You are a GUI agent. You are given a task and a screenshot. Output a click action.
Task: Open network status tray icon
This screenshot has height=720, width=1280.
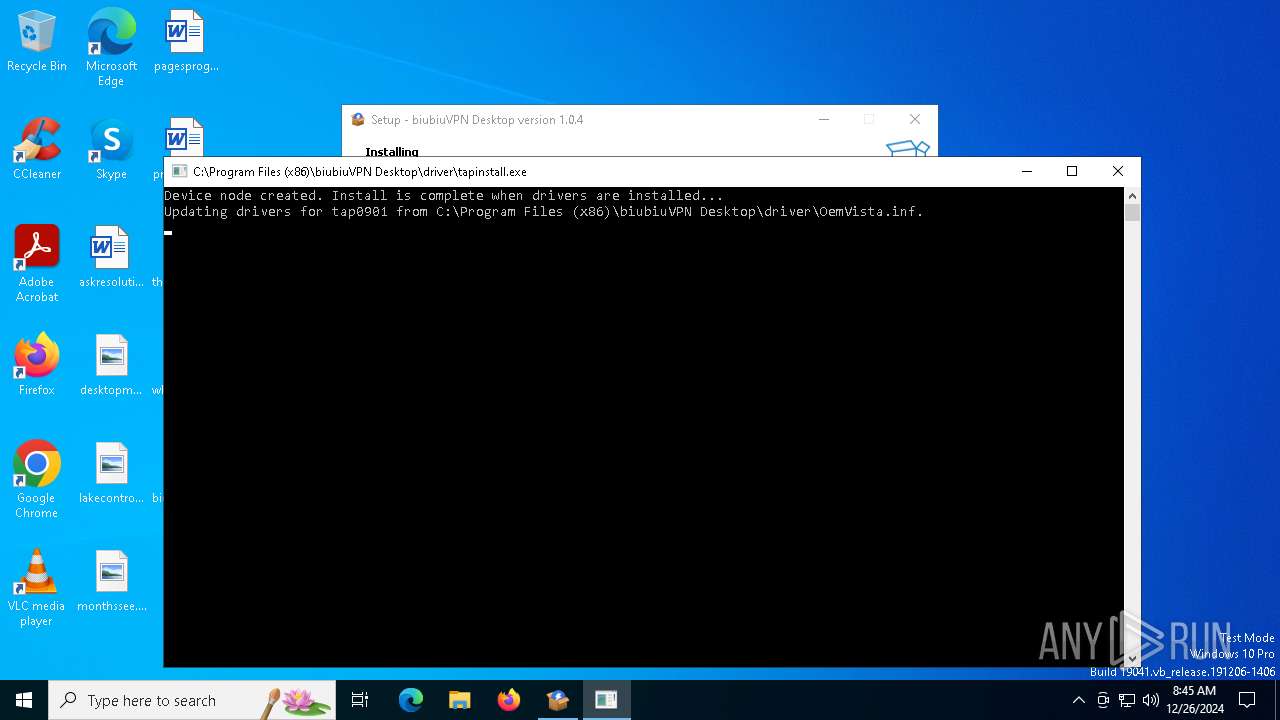coord(1127,700)
